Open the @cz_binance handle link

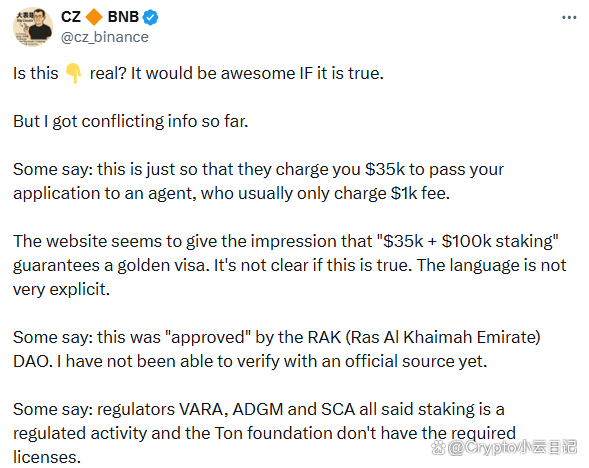click(105, 37)
